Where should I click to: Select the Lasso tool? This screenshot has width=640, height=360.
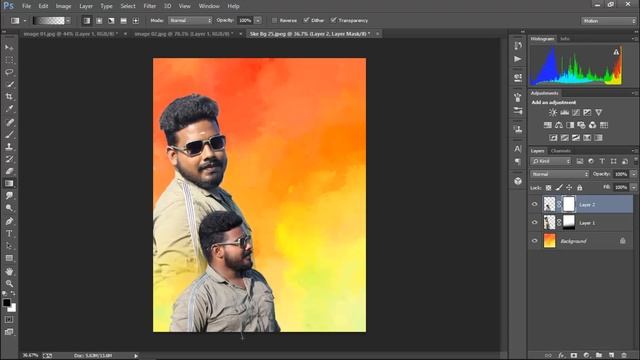coord(9,72)
